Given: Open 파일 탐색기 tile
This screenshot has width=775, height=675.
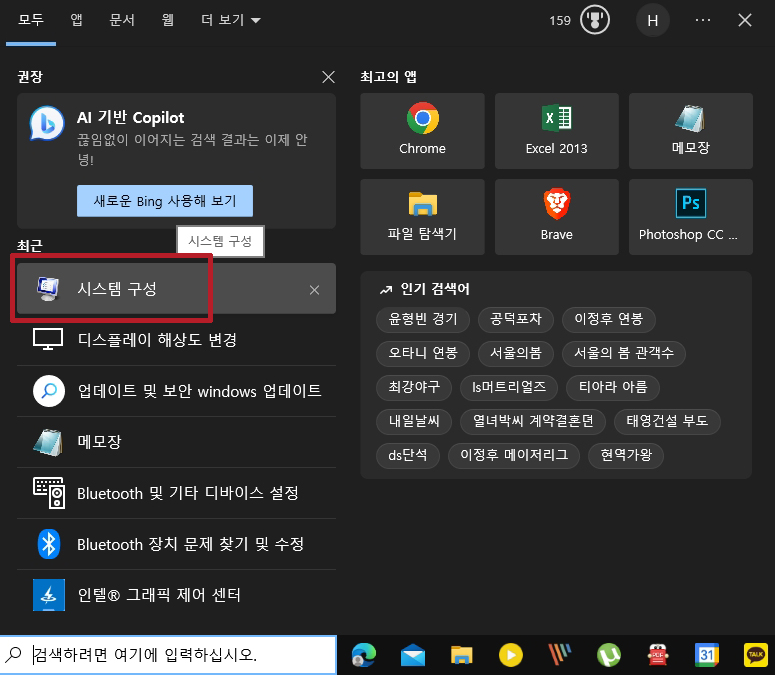Looking at the screenshot, I should 422,217.
